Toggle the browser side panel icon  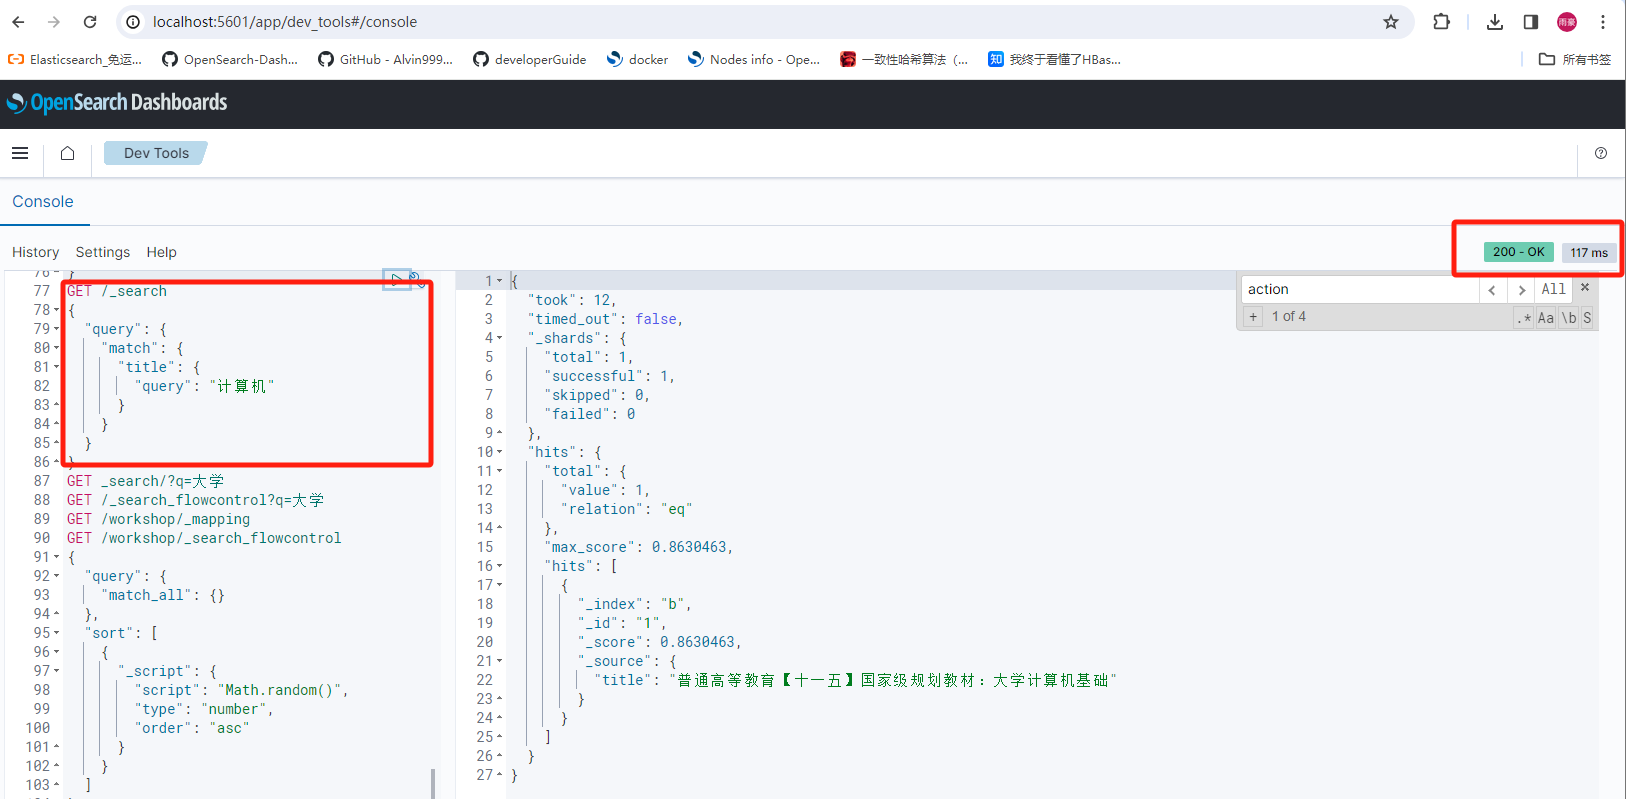1531,22
